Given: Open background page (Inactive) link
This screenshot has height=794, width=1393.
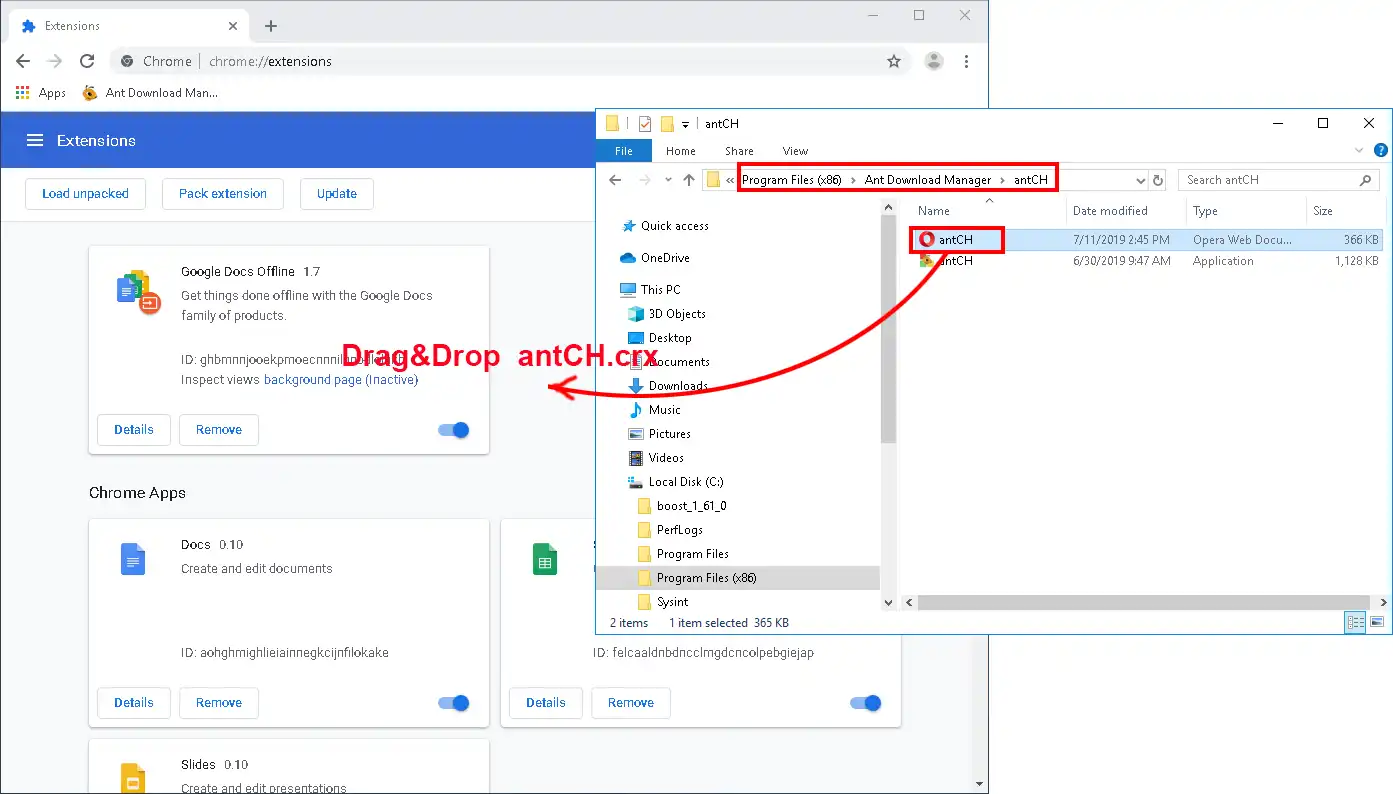Looking at the screenshot, I should point(341,380).
